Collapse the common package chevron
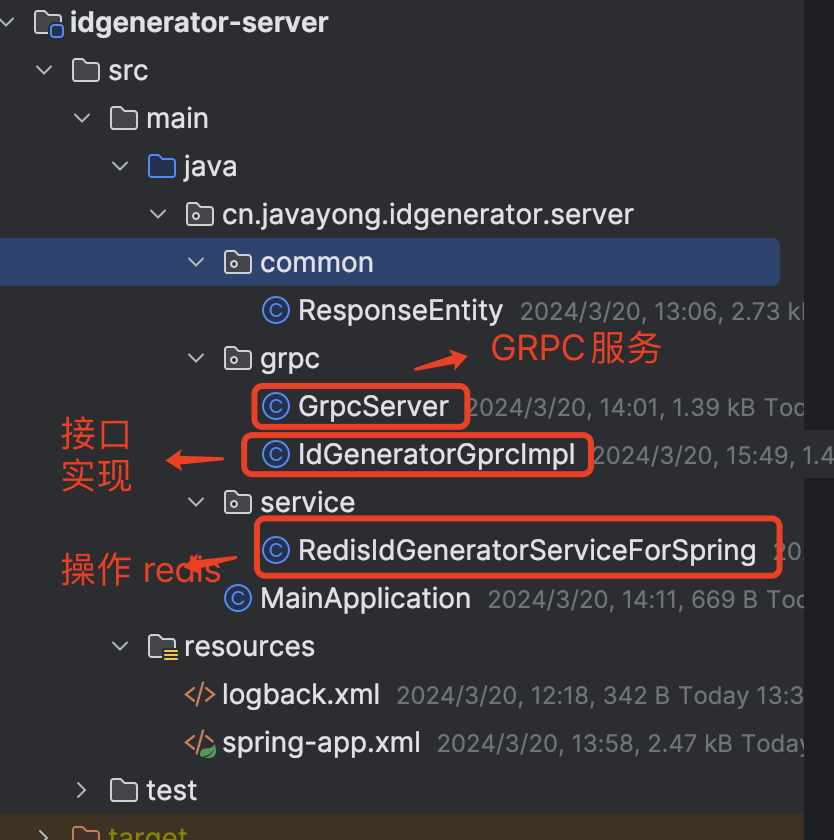The height and width of the screenshot is (840, 834). pos(195,263)
